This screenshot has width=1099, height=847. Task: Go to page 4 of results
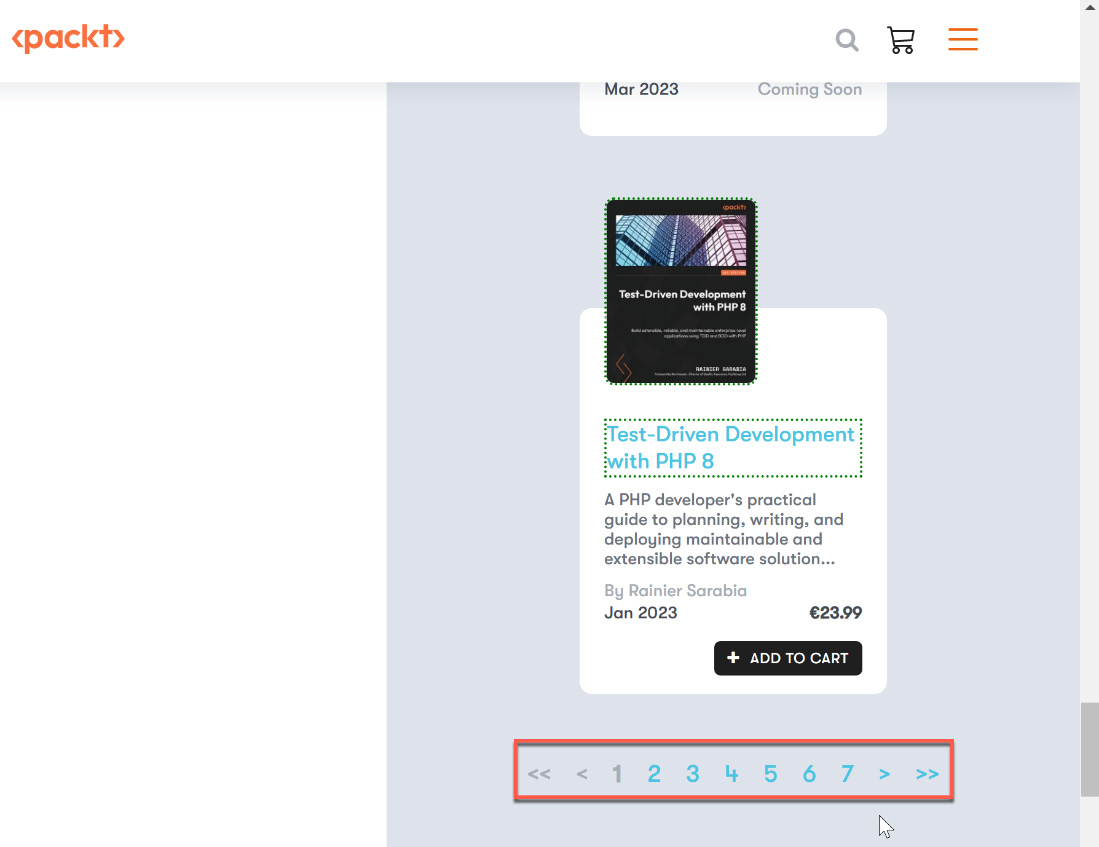click(732, 774)
